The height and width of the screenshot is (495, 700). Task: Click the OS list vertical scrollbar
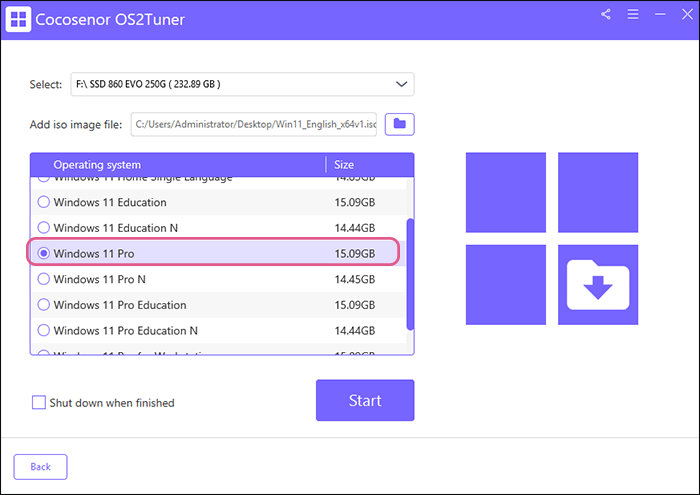point(410,275)
